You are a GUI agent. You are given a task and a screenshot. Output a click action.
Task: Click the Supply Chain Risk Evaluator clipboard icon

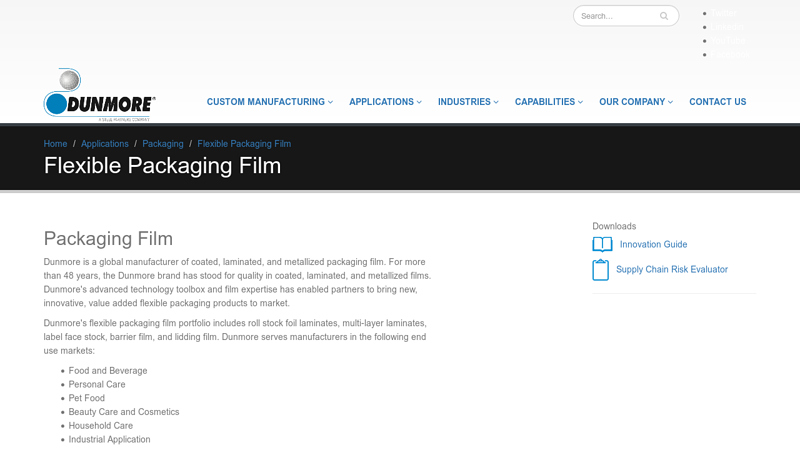[601, 270]
